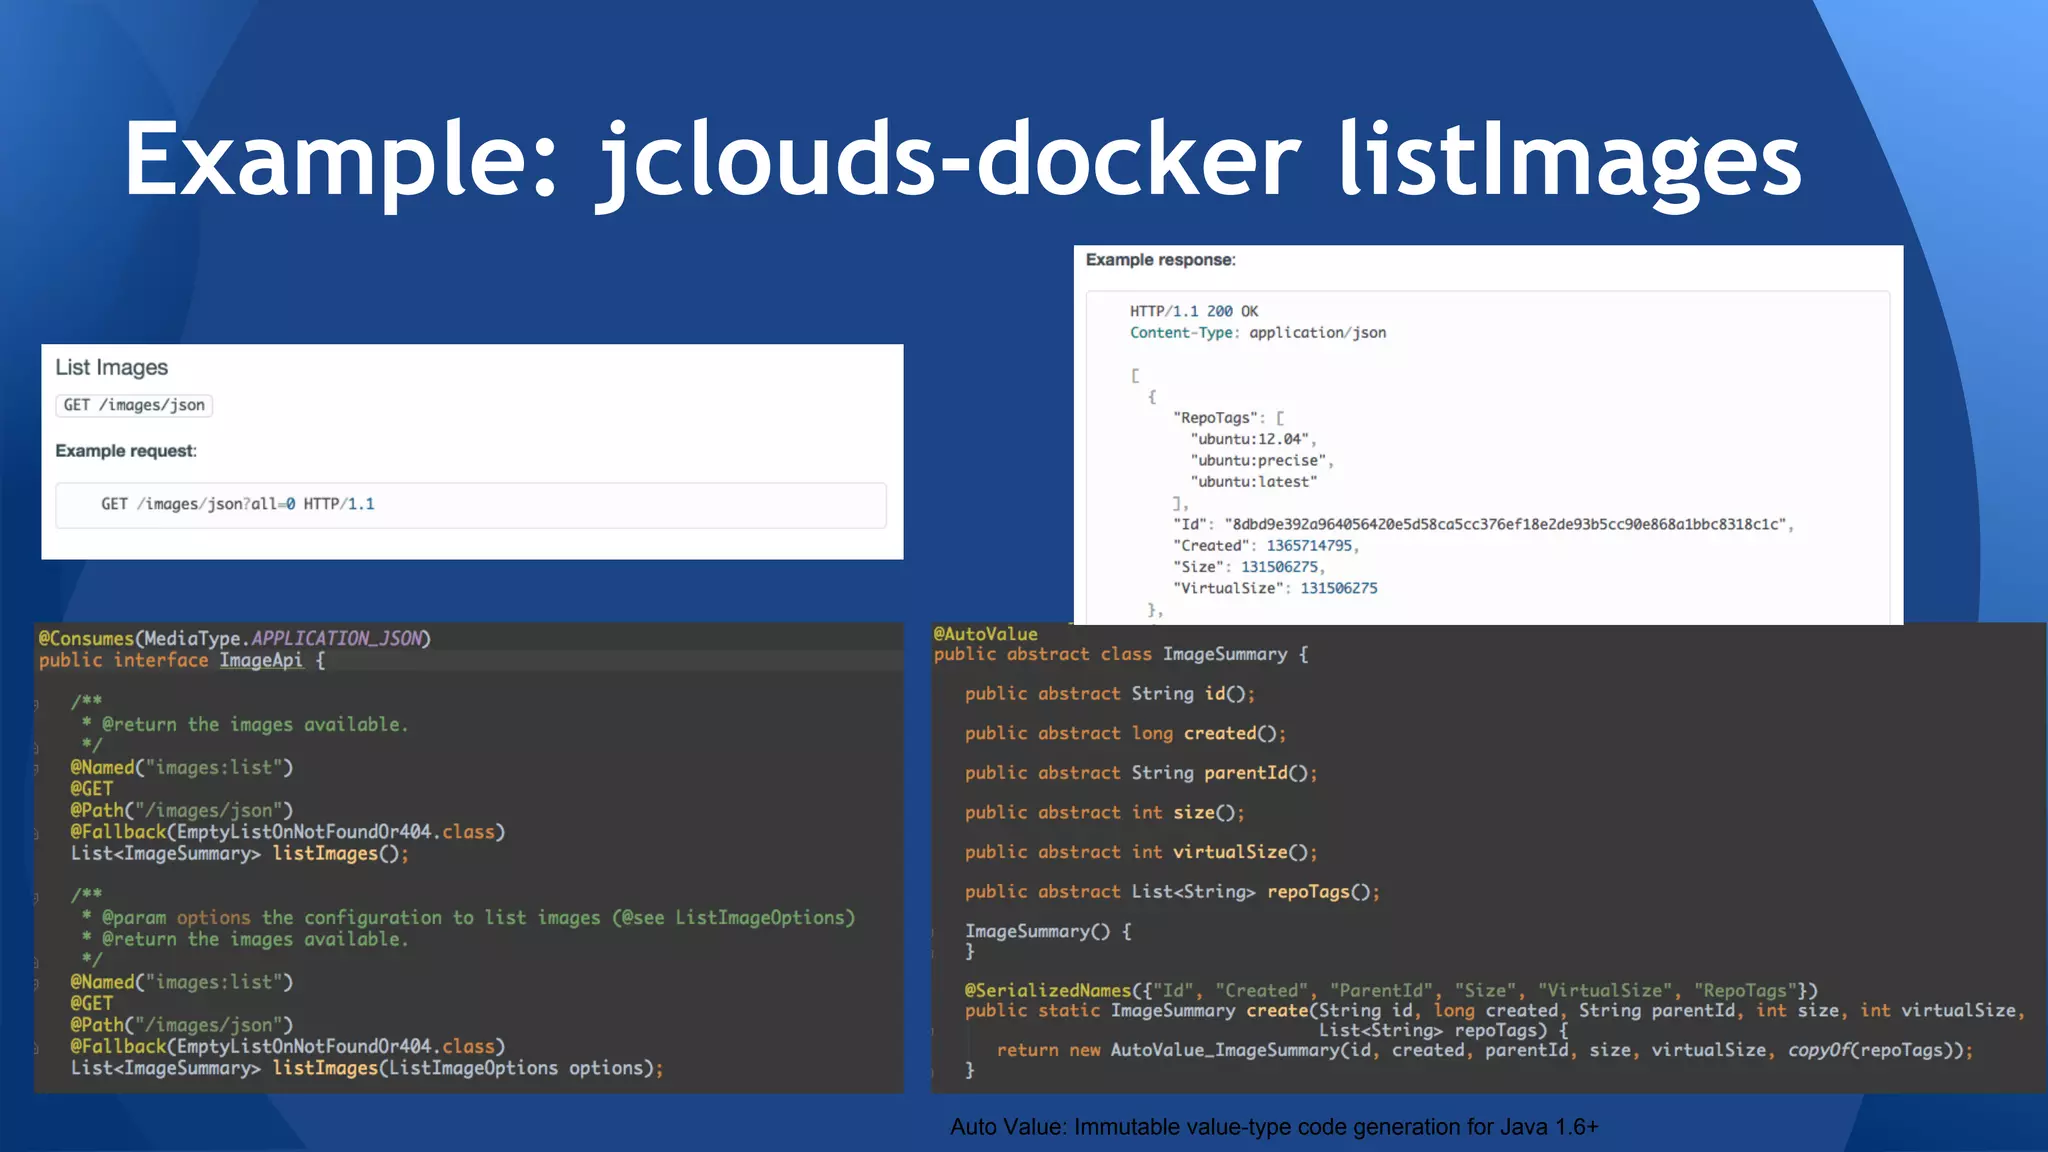
Task: Click the "RepoTags": [ key in the response
Action: tap(1229, 418)
